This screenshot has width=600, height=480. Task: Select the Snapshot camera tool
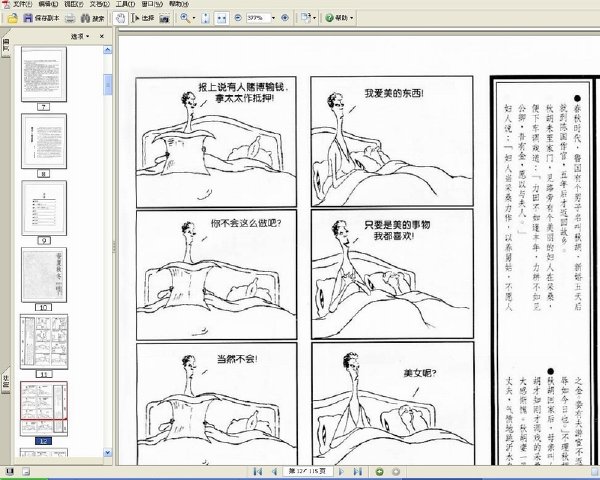[x=164, y=18]
